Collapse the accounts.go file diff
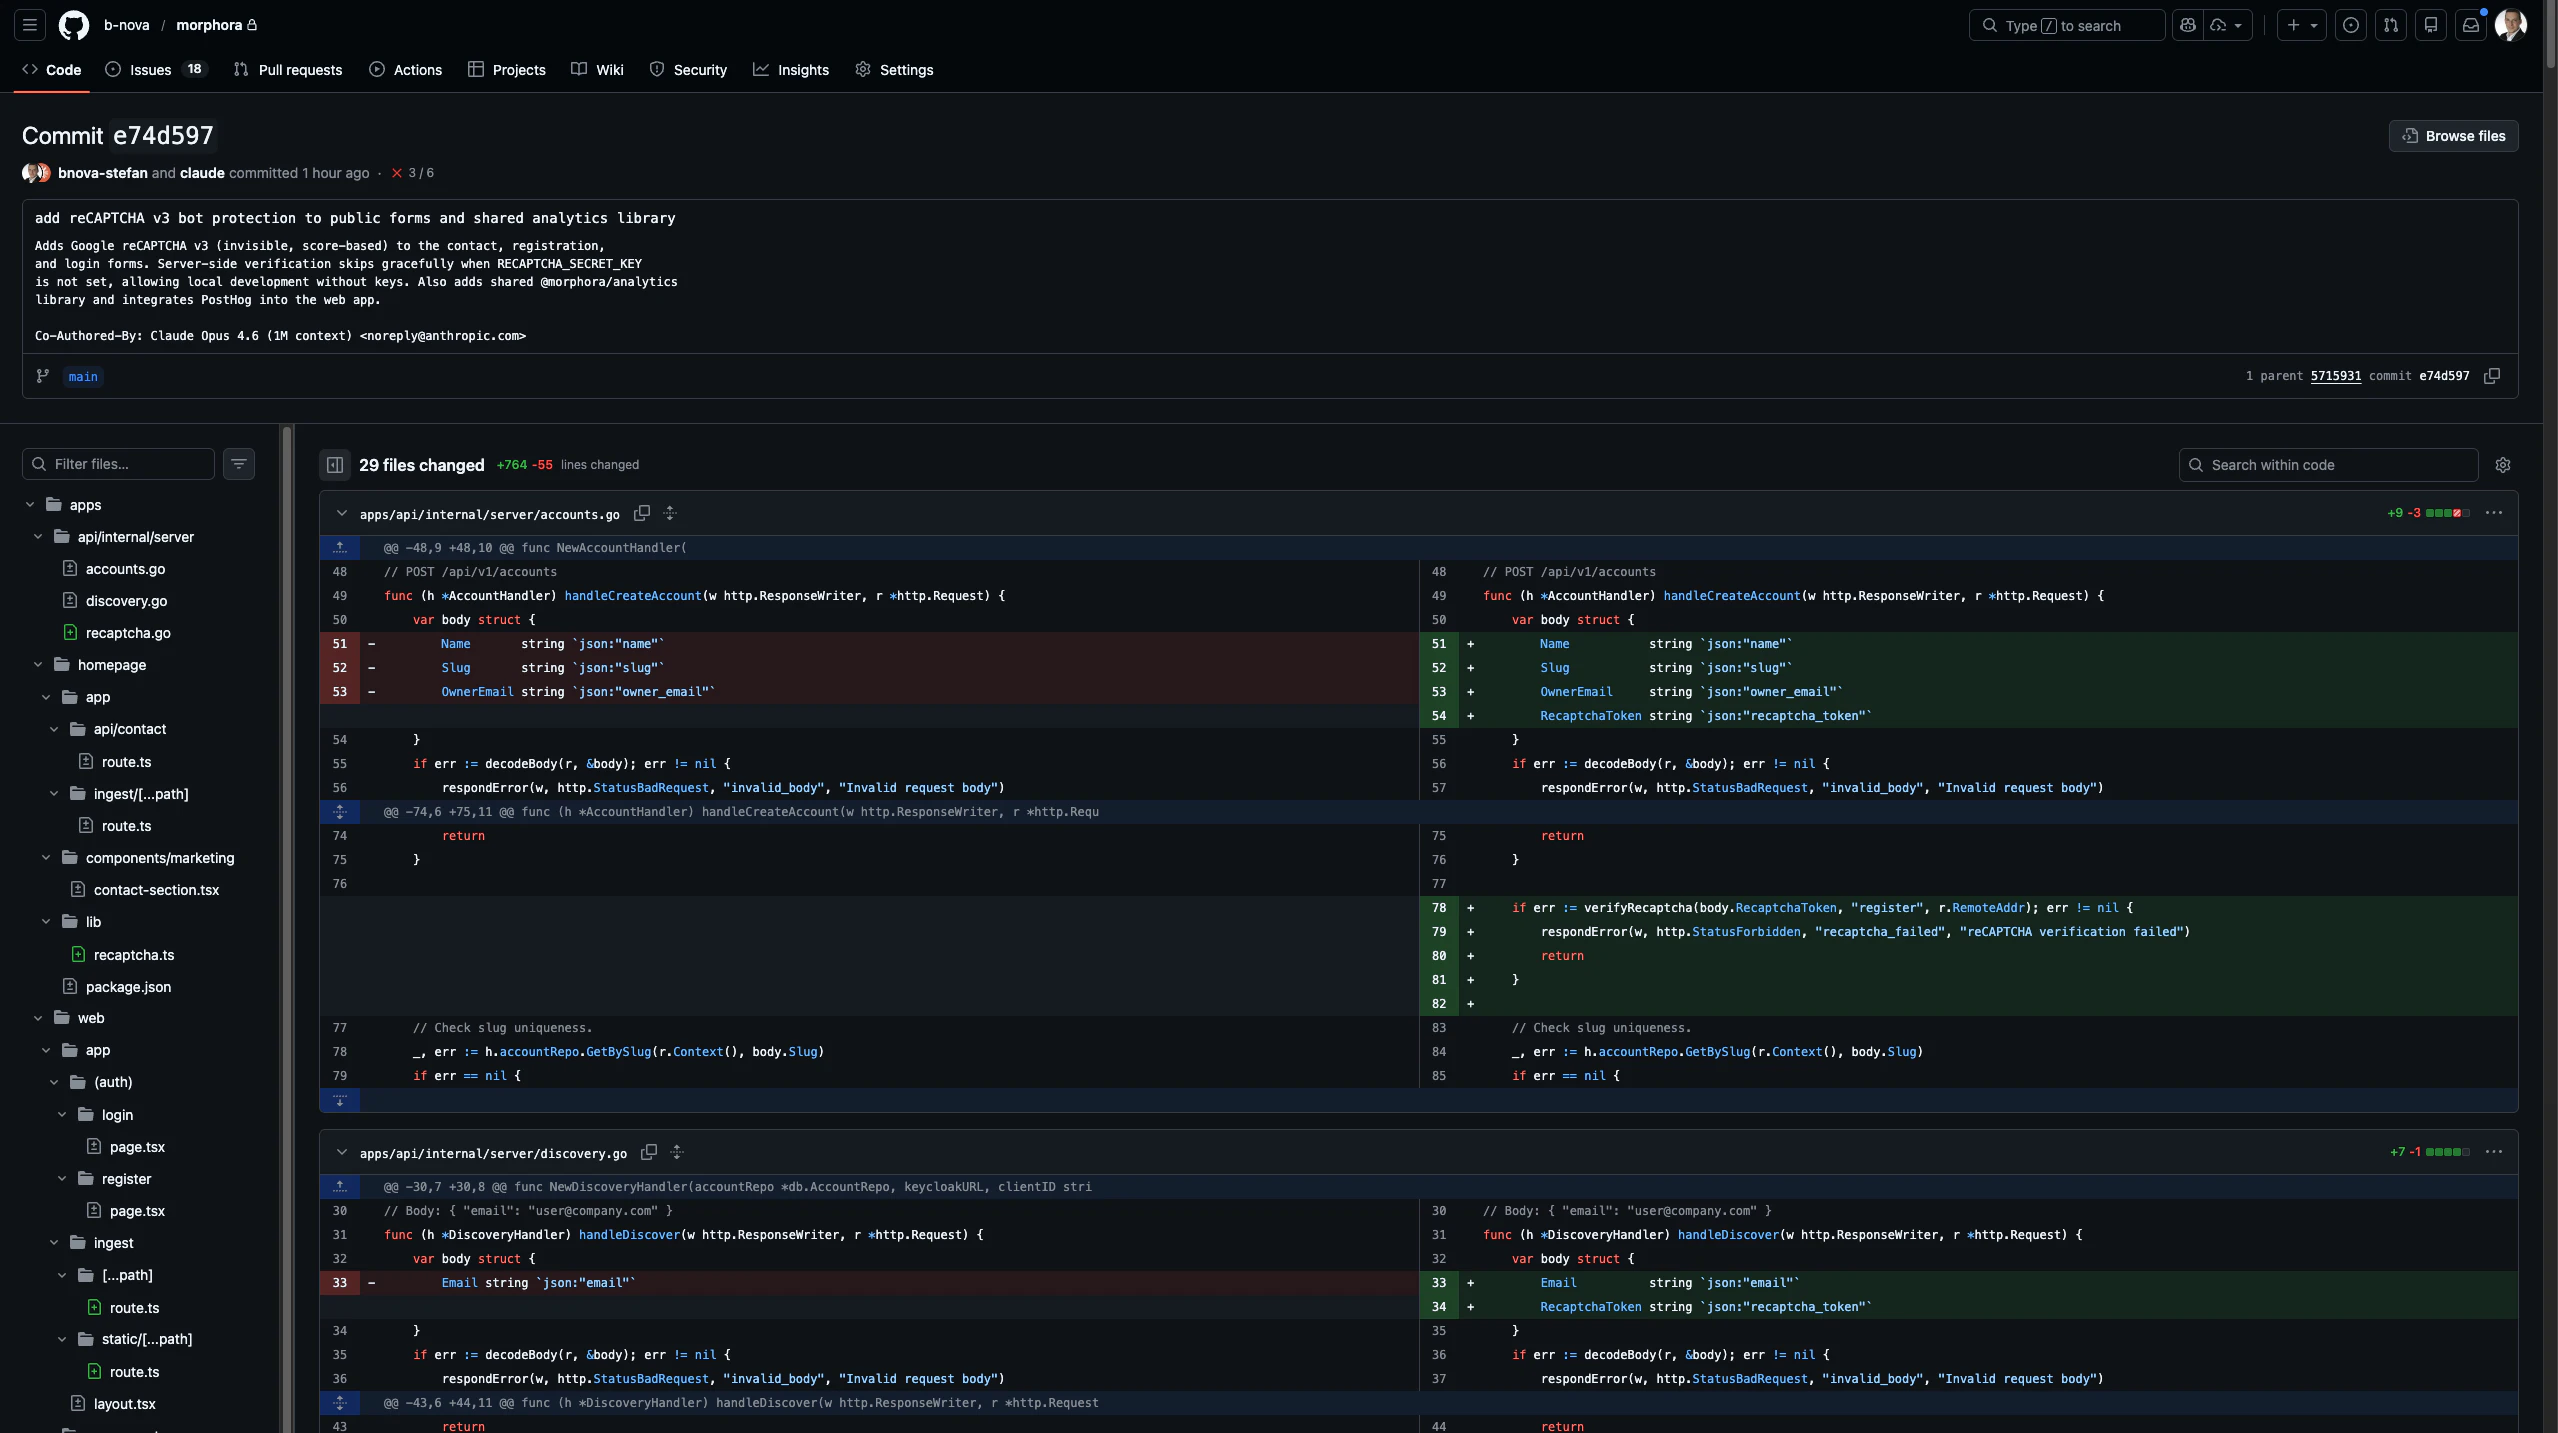The height and width of the screenshot is (1433, 2558). pyautogui.click(x=341, y=513)
